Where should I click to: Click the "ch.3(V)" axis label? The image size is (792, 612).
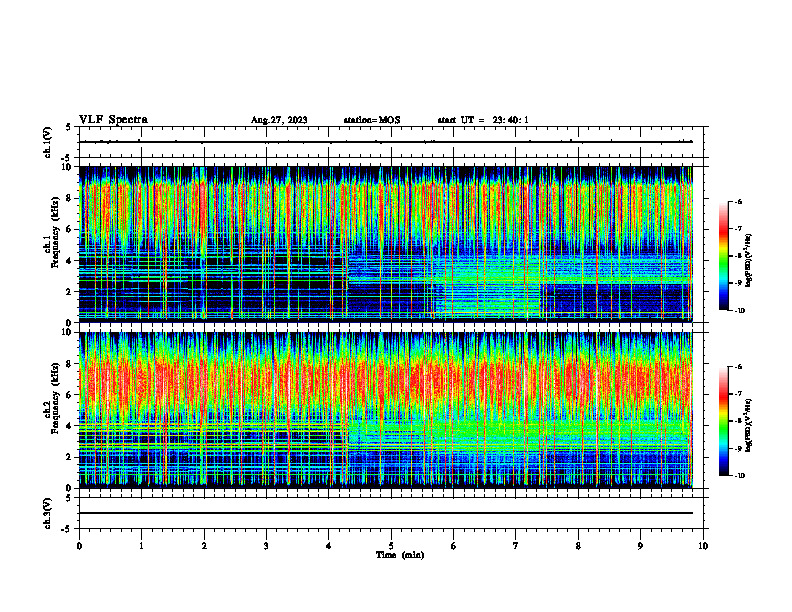[x=48, y=513]
